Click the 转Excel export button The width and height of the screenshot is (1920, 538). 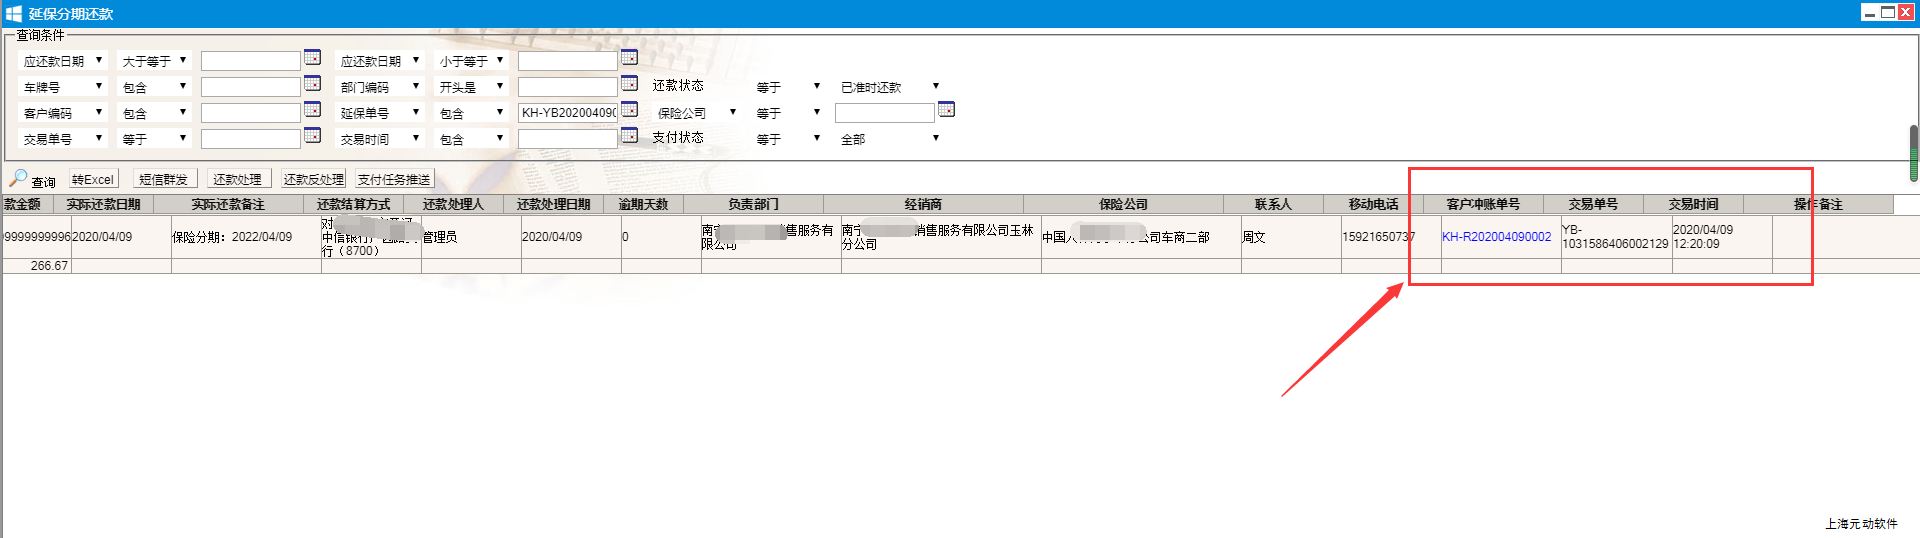click(93, 180)
